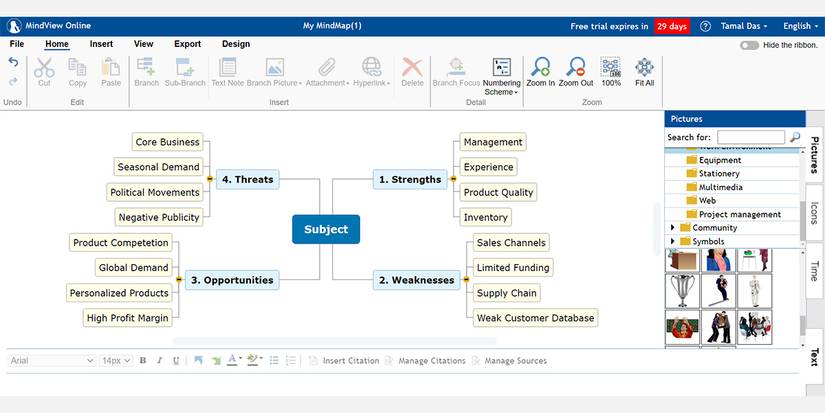Open the Time side tab

814,271
